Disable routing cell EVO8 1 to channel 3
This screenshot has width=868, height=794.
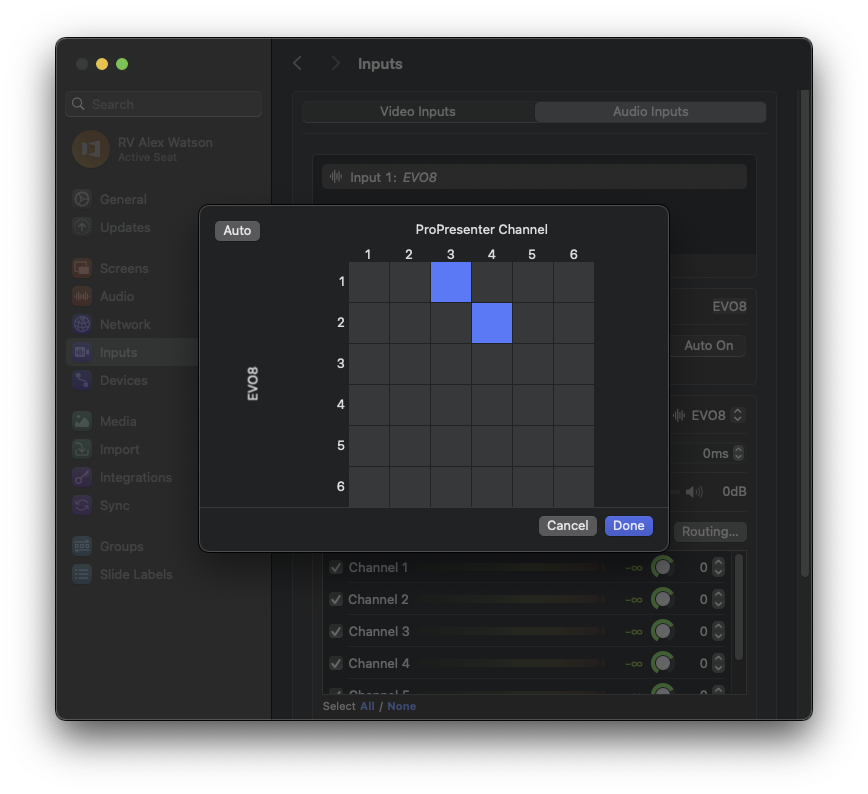point(451,282)
